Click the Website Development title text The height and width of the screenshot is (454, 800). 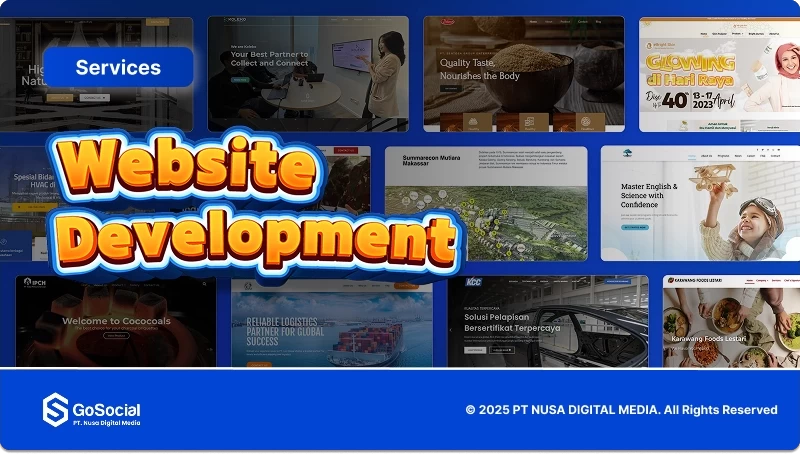click(x=250, y=205)
